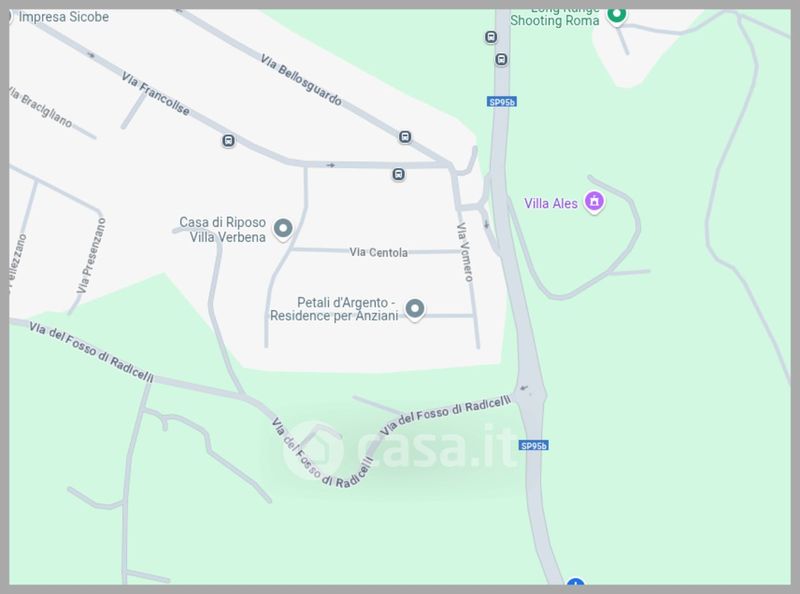Open the Villa Ales place label

[551, 203]
